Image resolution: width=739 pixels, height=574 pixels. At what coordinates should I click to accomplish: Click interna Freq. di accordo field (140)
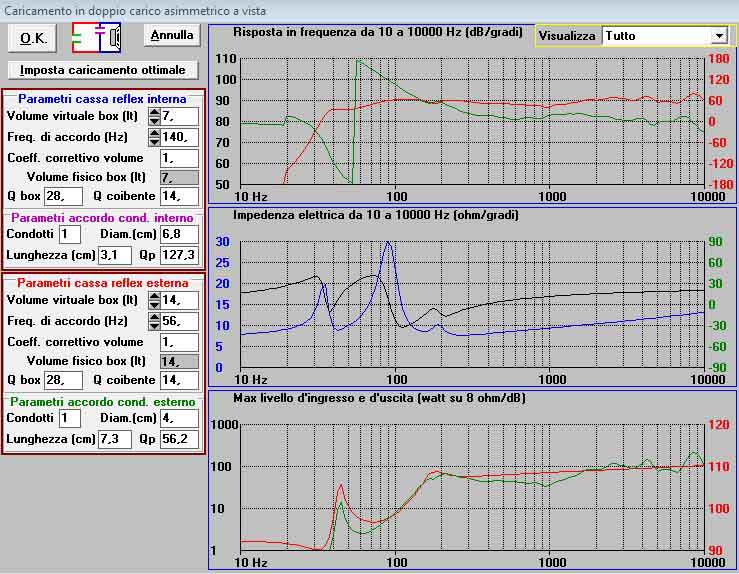click(180, 137)
